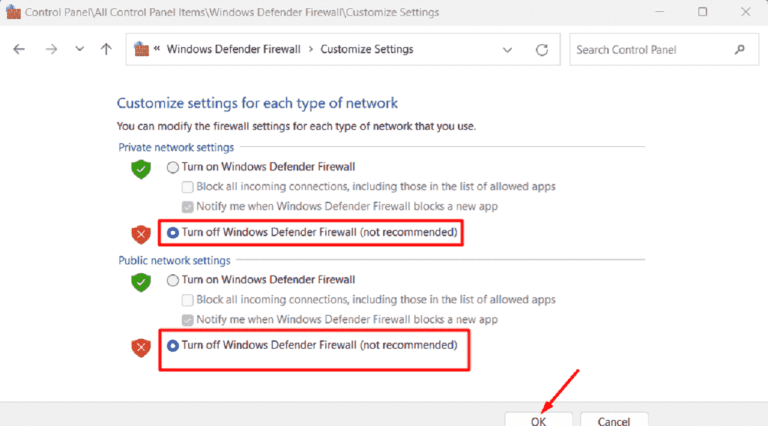768x426 pixels.
Task: Toggle Notify me checkbox under Public network
Action: pyautogui.click(x=187, y=320)
